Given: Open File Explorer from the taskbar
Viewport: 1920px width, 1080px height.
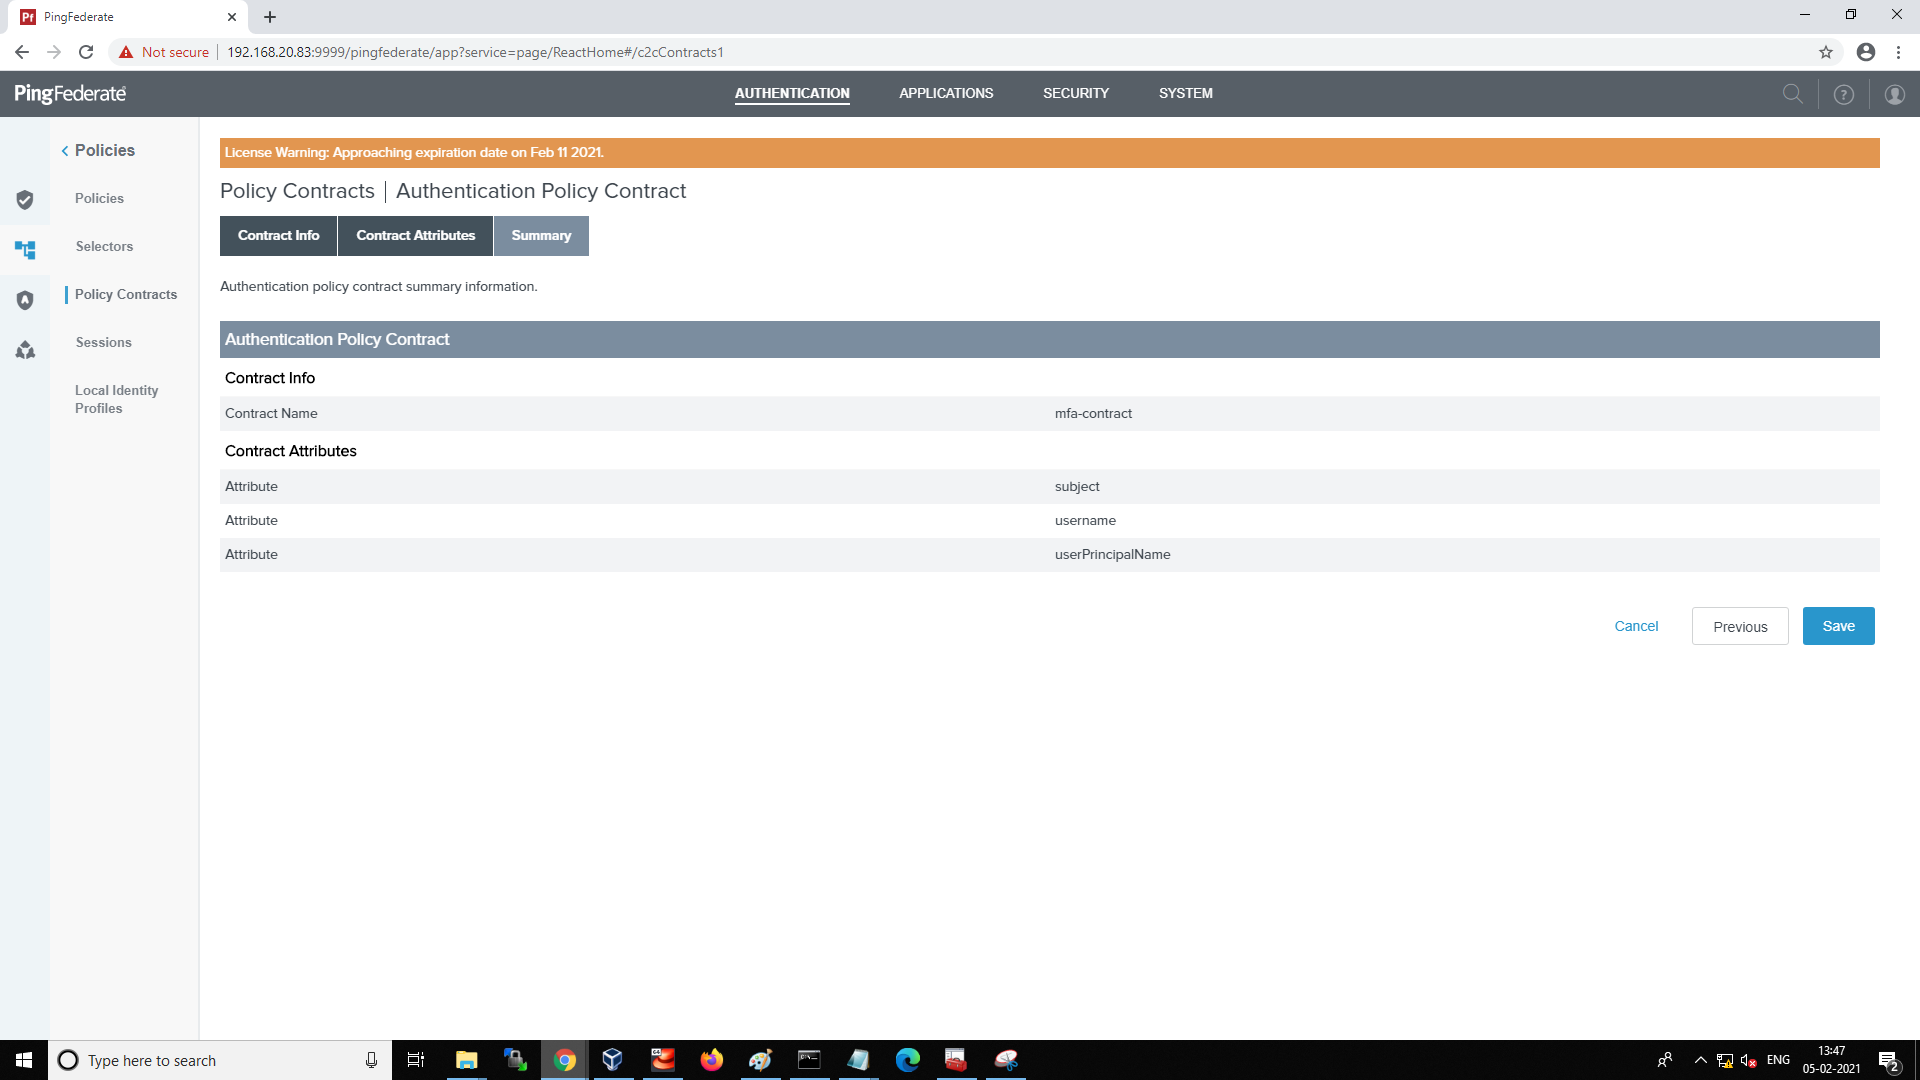Looking at the screenshot, I should tap(466, 1060).
